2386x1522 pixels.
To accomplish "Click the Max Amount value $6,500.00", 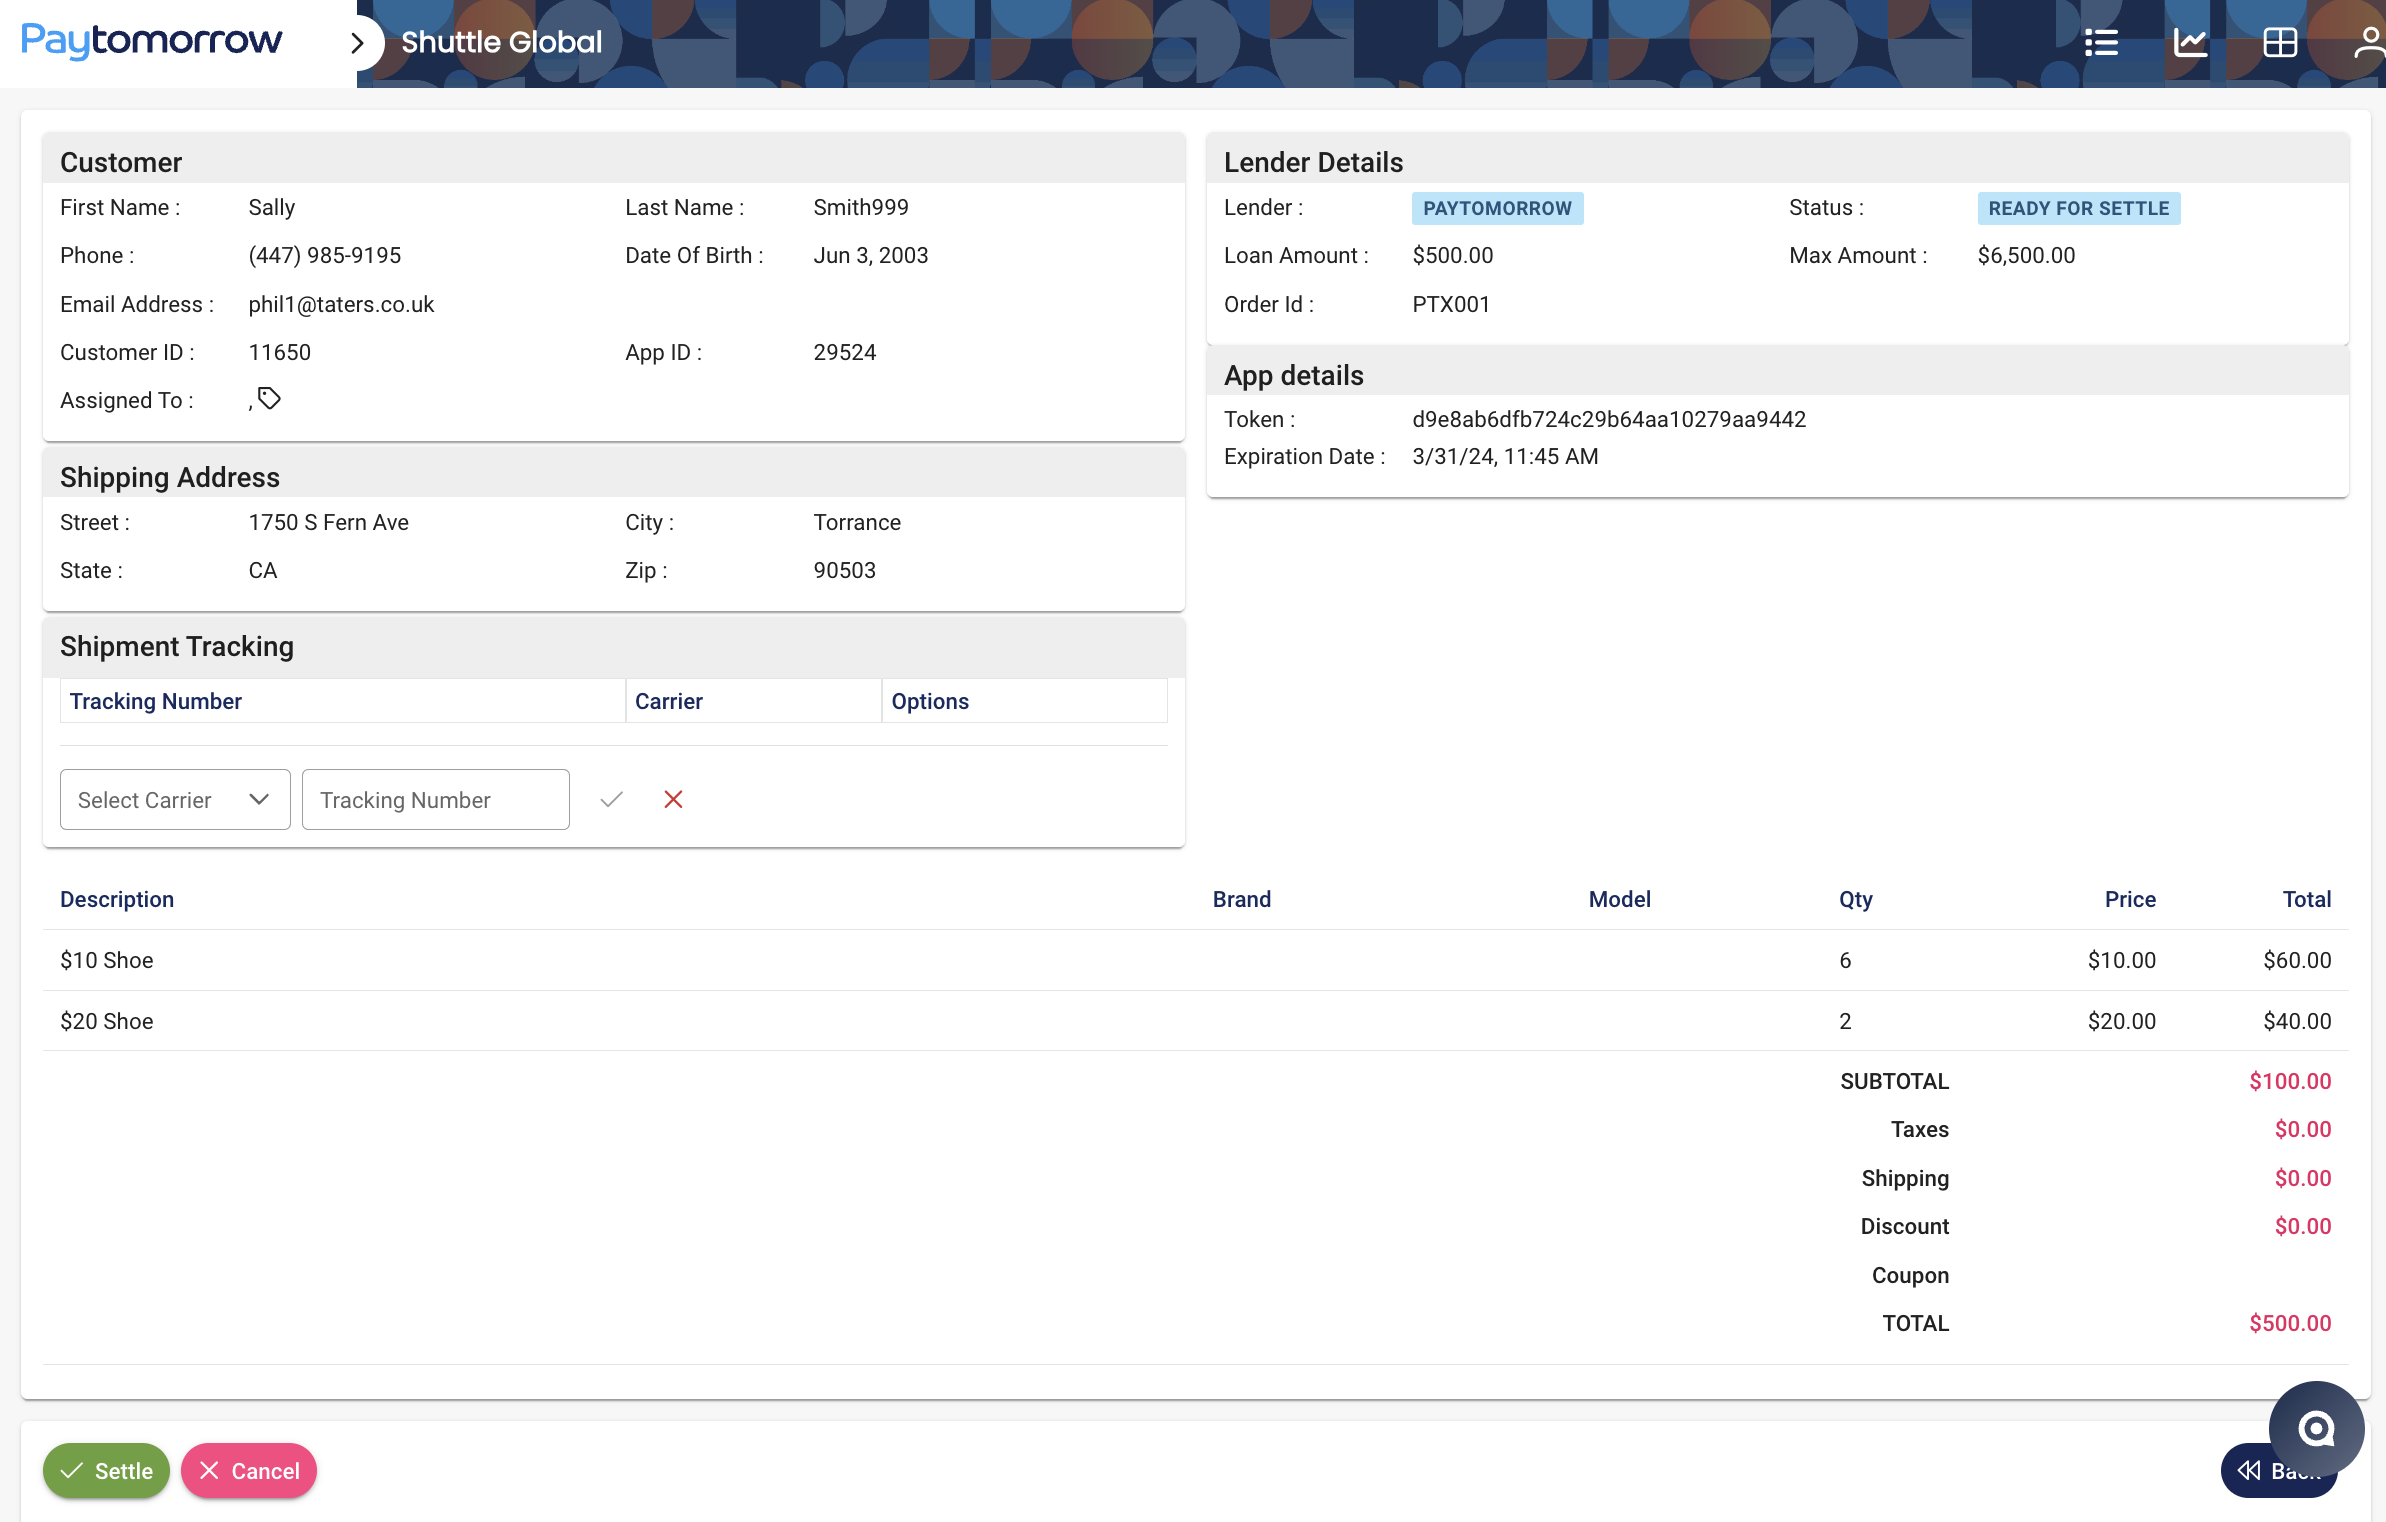I will click(2026, 255).
